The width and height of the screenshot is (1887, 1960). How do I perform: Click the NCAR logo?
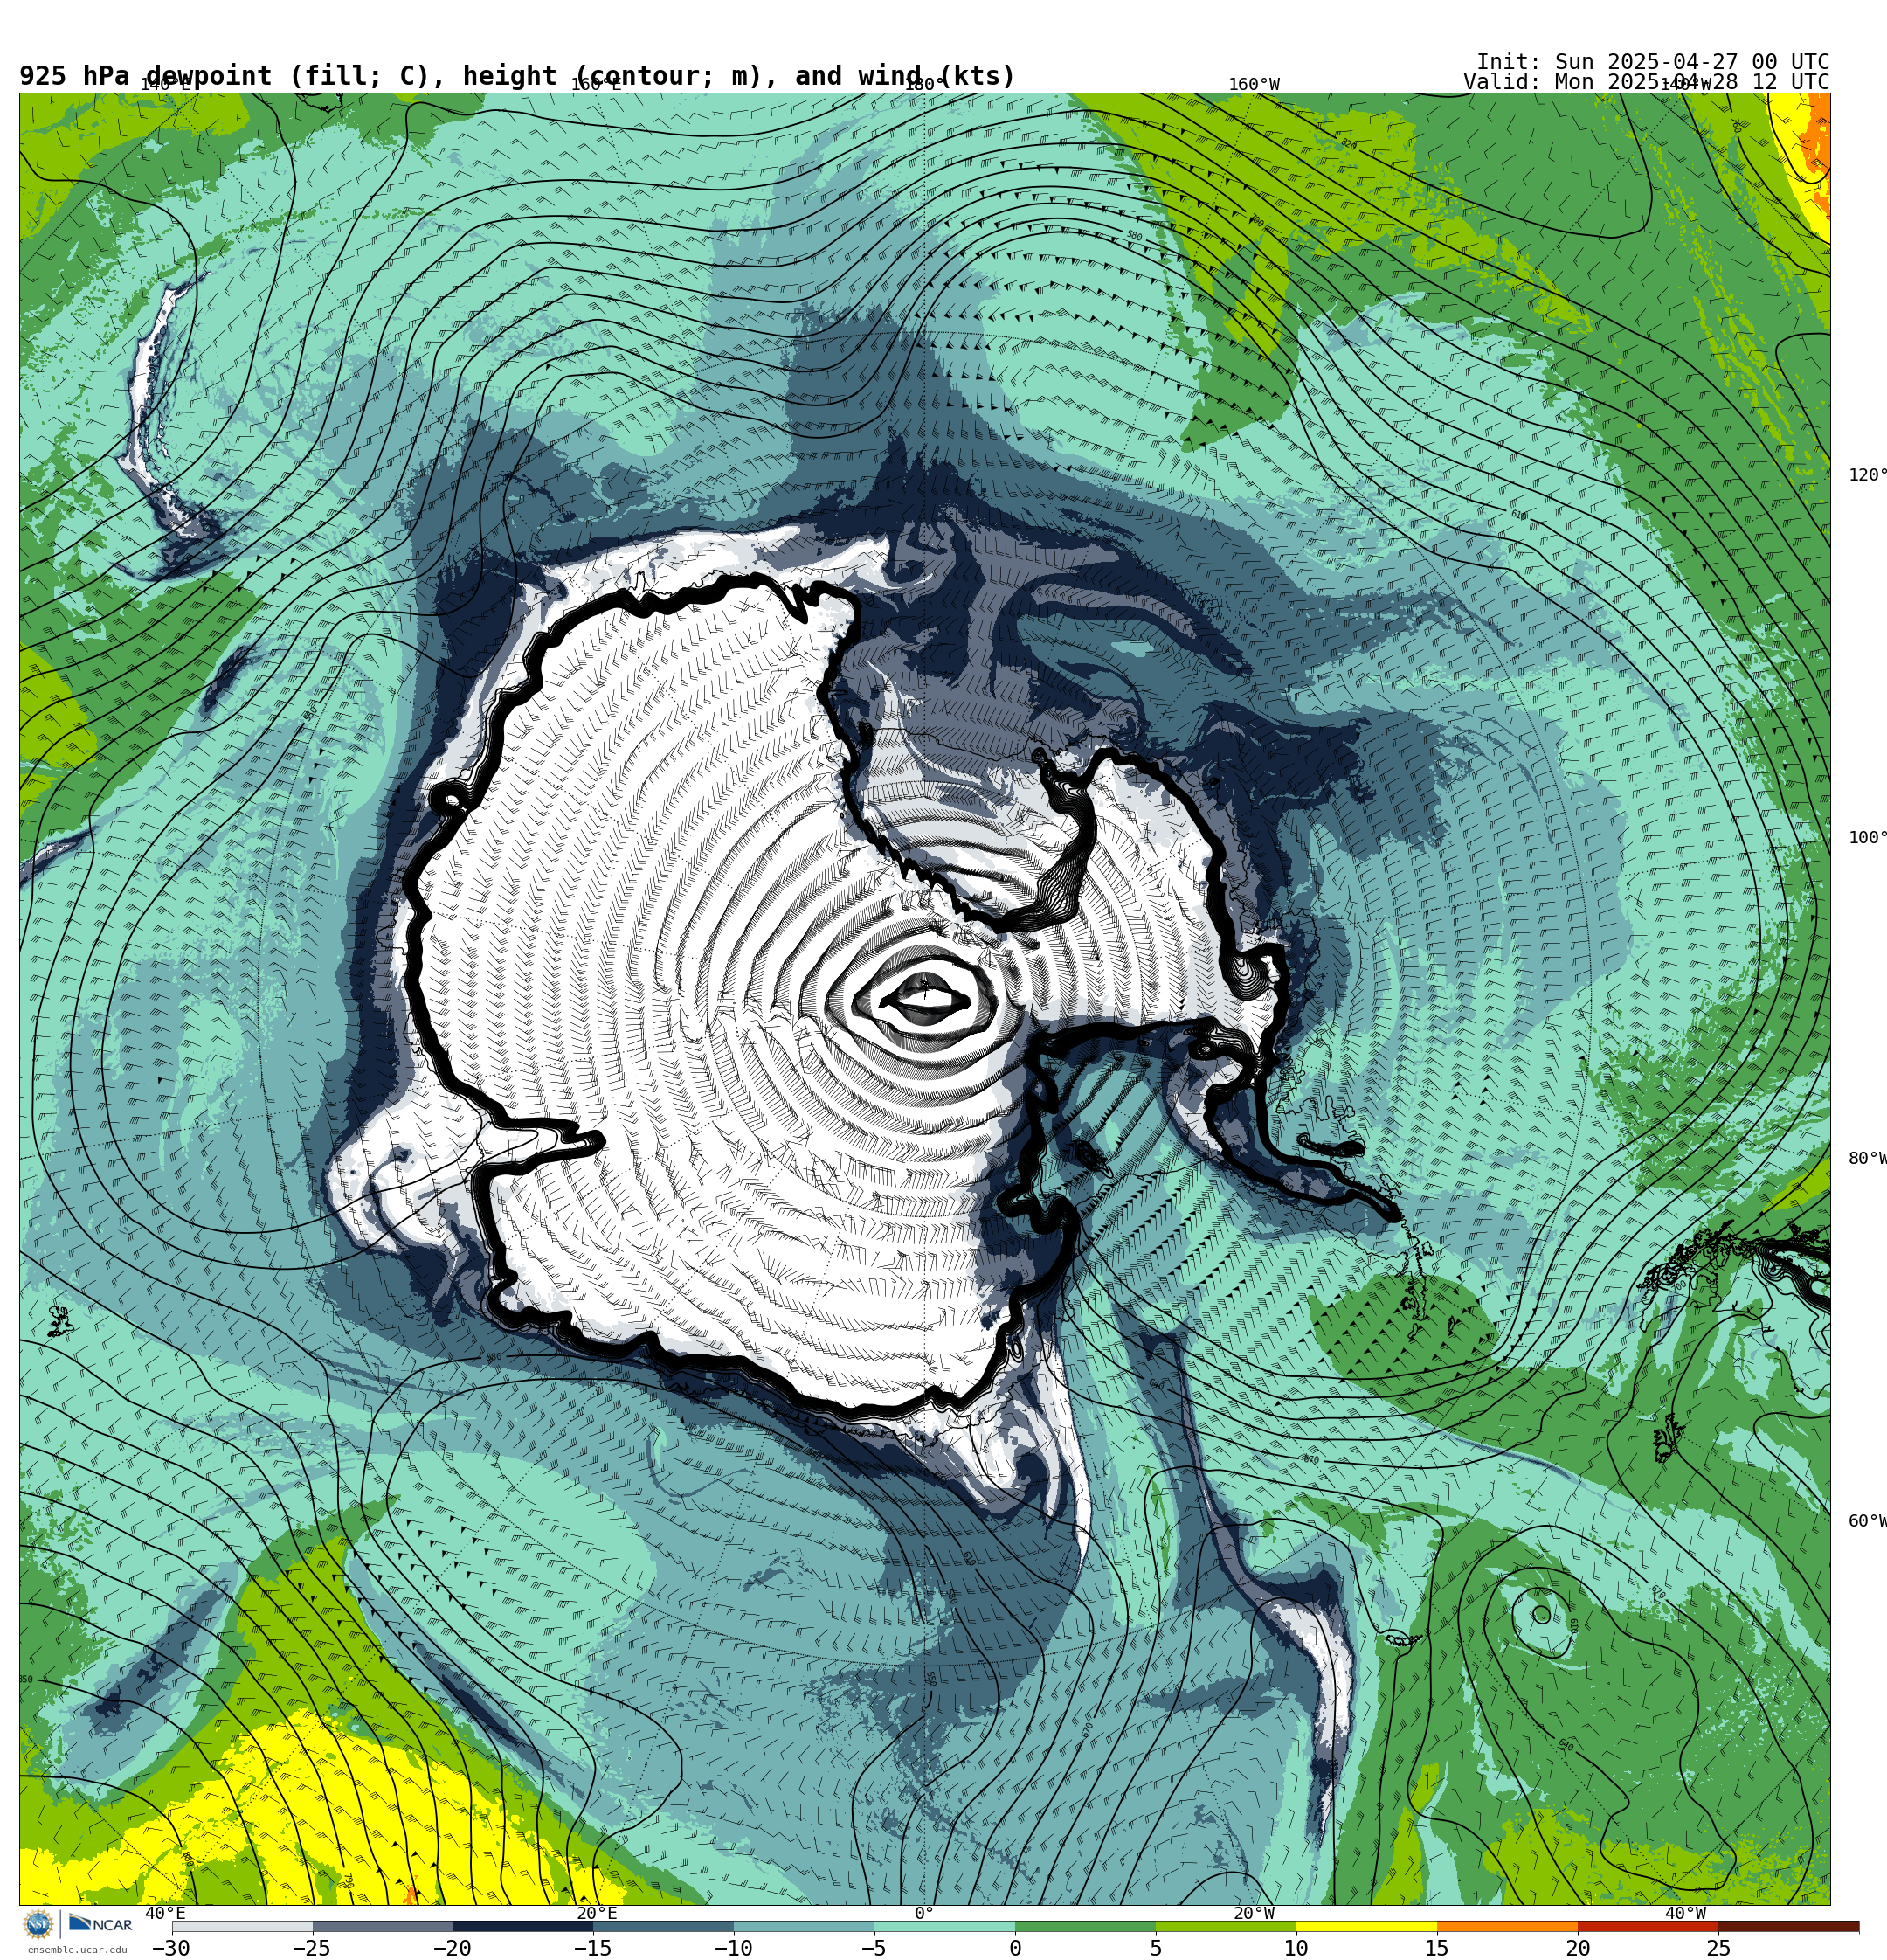tap(100, 1925)
